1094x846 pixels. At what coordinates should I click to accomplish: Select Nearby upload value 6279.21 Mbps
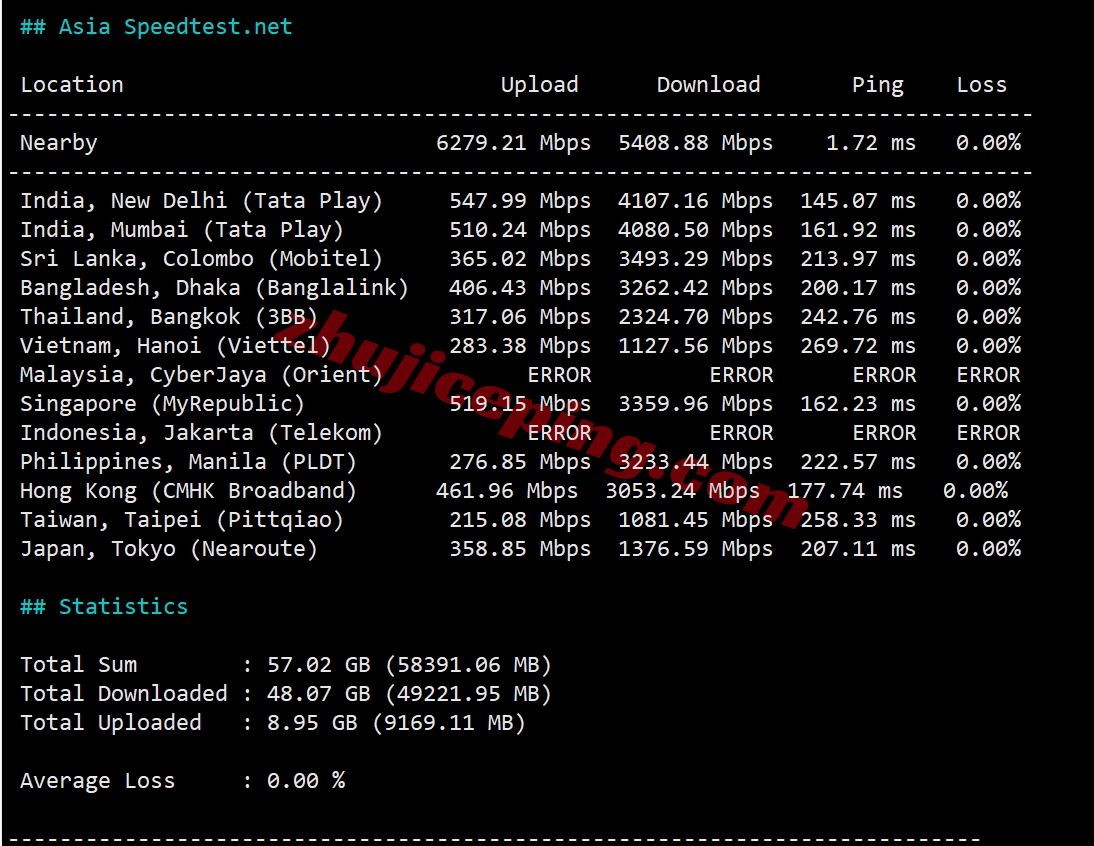pos(513,143)
